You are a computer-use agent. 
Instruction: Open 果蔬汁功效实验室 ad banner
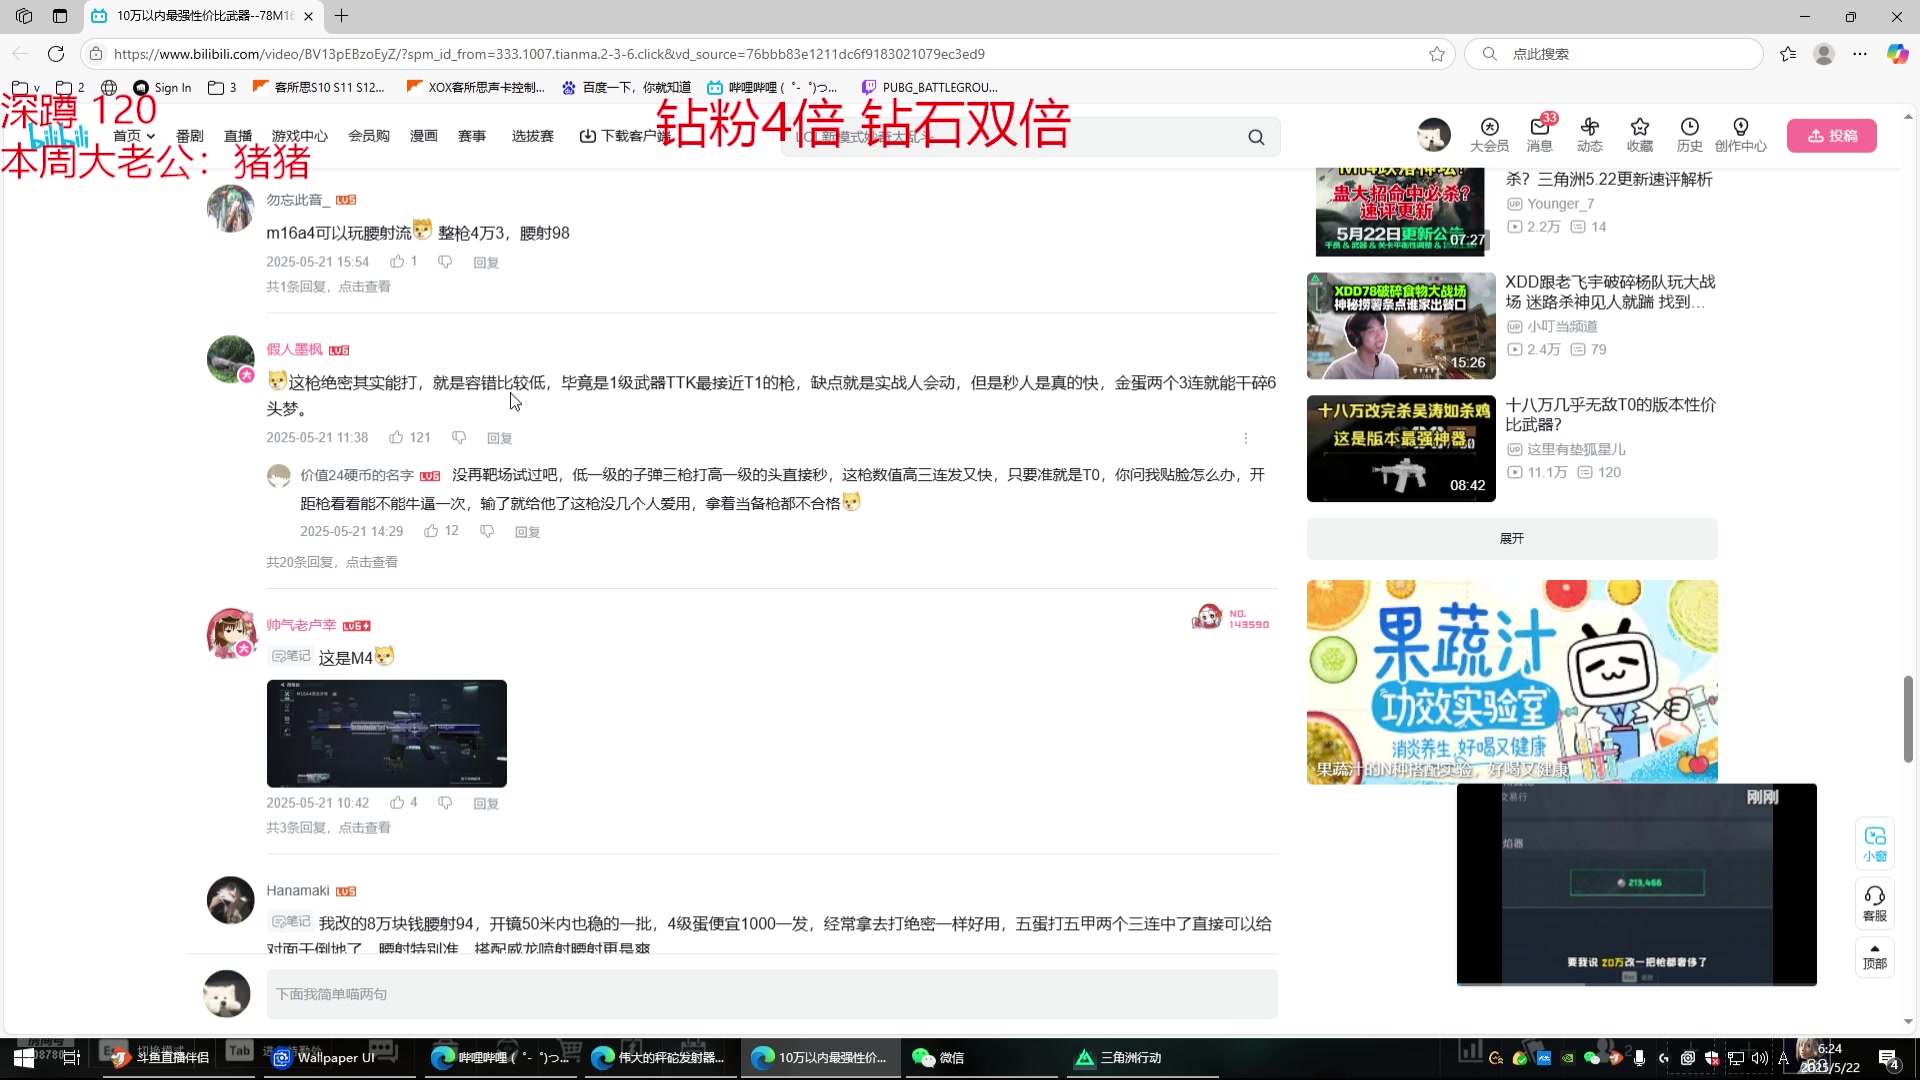click(1512, 682)
